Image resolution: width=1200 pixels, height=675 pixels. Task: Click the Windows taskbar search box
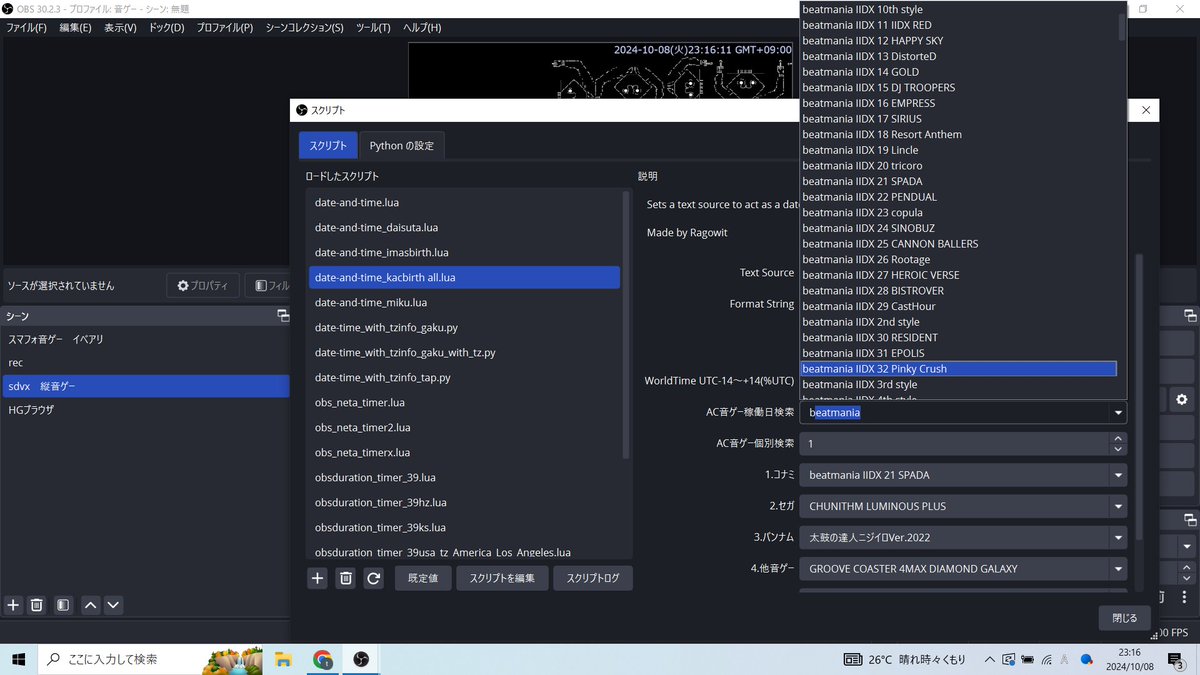152,659
